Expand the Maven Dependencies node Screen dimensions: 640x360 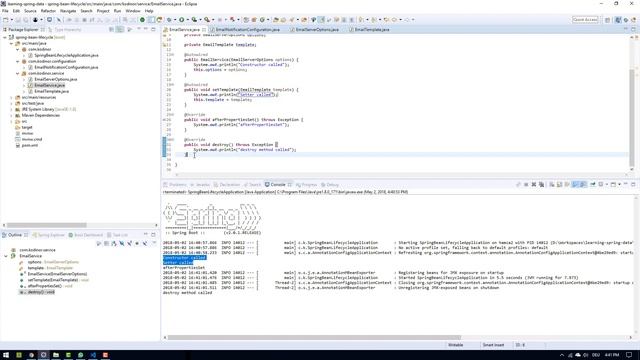point(11,116)
